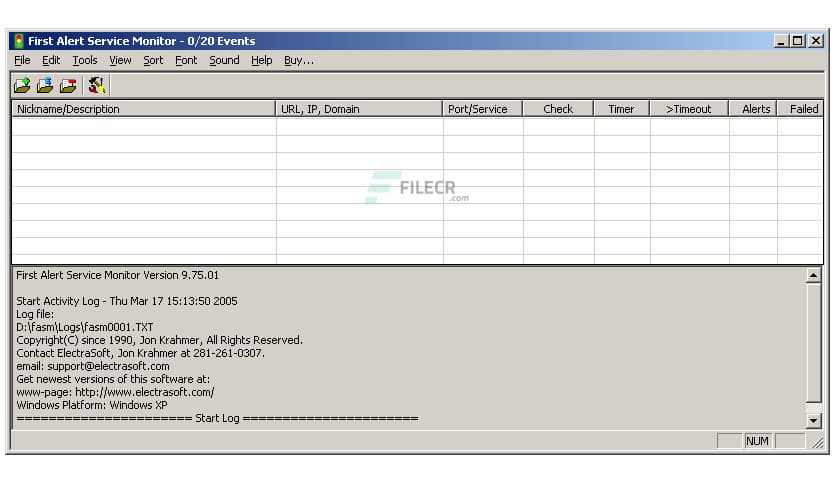The height and width of the screenshot is (484, 836).
Task: Open the Sound menu
Action: [224, 60]
